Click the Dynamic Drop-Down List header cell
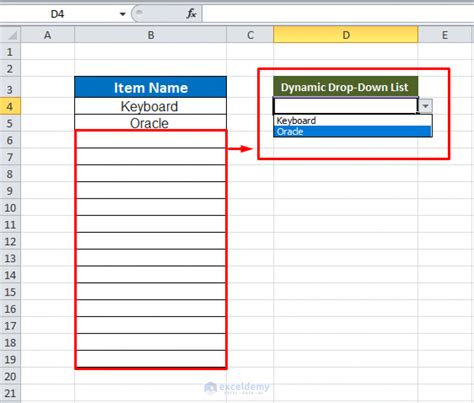 pyautogui.click(x=346, y=87)
